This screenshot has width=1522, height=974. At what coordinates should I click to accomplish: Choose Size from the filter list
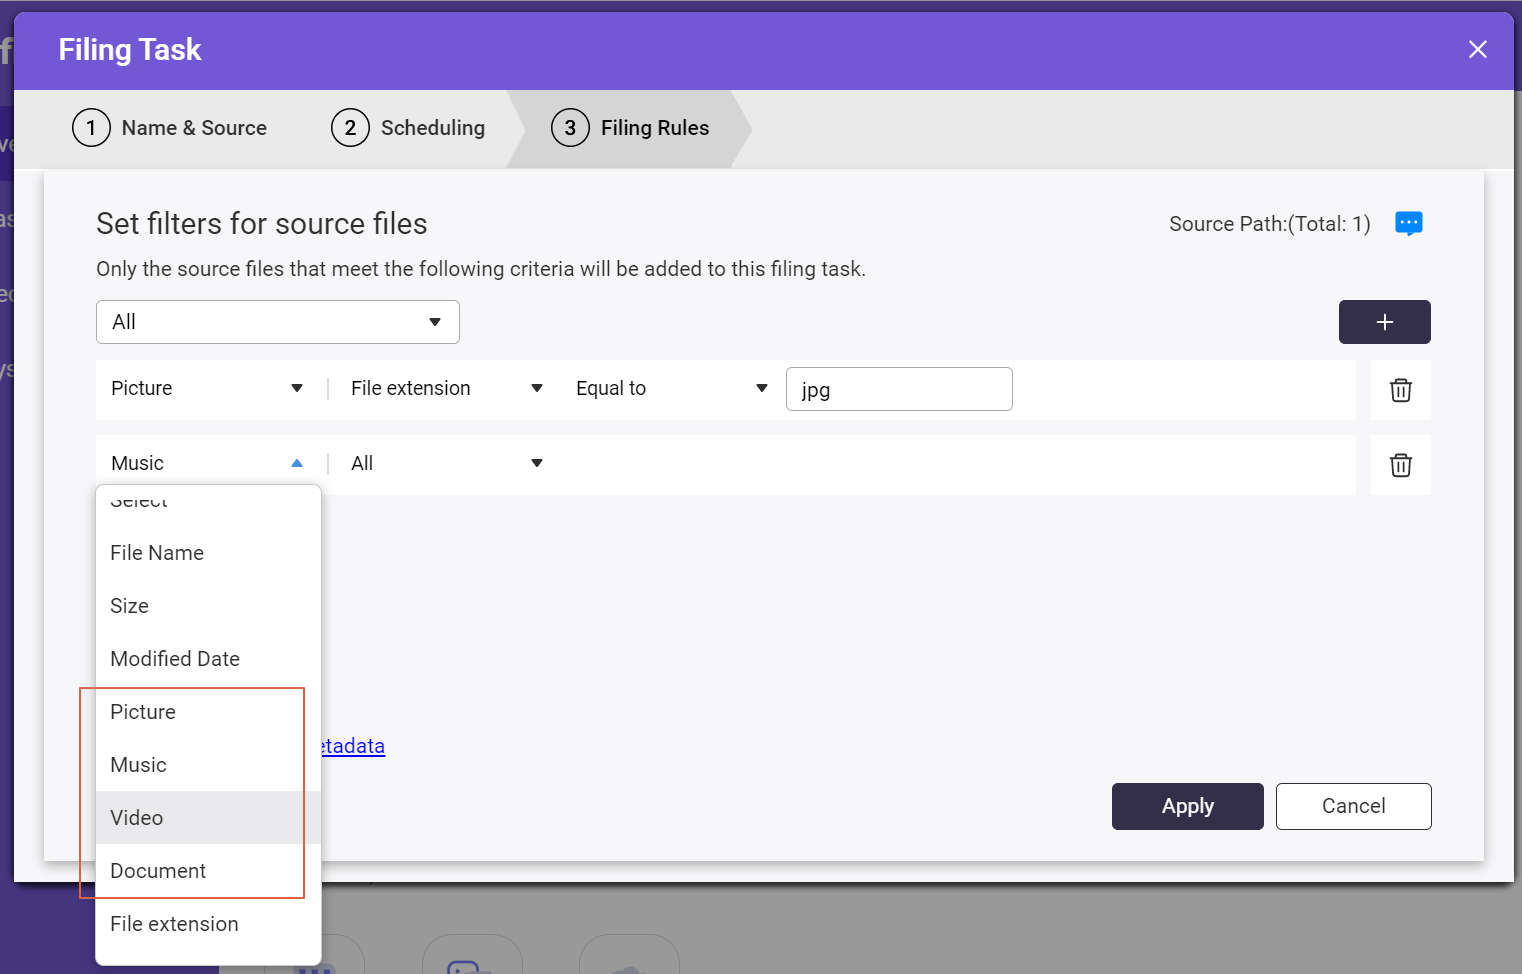[130, 606]
